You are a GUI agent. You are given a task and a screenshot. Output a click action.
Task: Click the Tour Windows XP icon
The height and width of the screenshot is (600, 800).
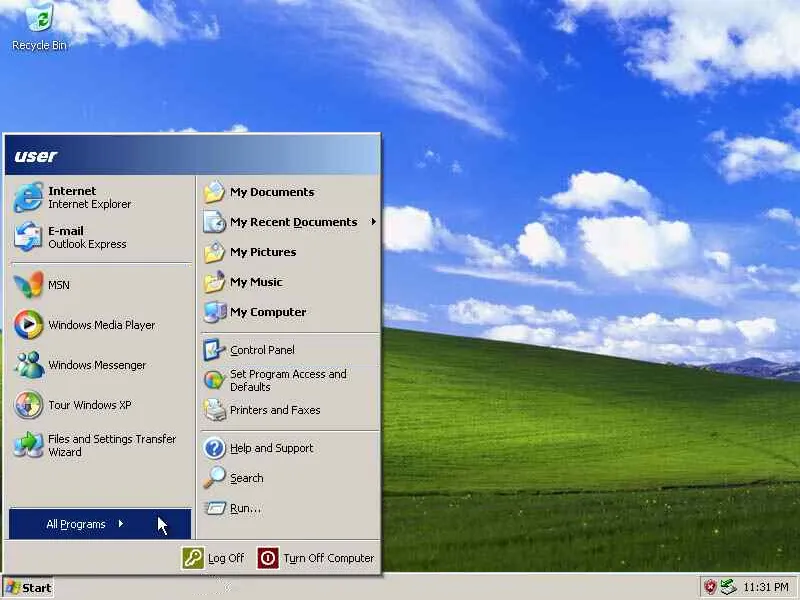[28, 405]
